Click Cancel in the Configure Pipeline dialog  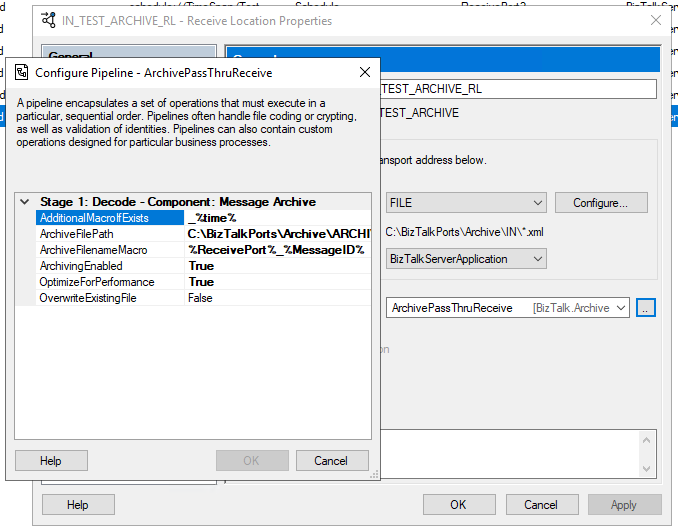(x=331, y=461)
